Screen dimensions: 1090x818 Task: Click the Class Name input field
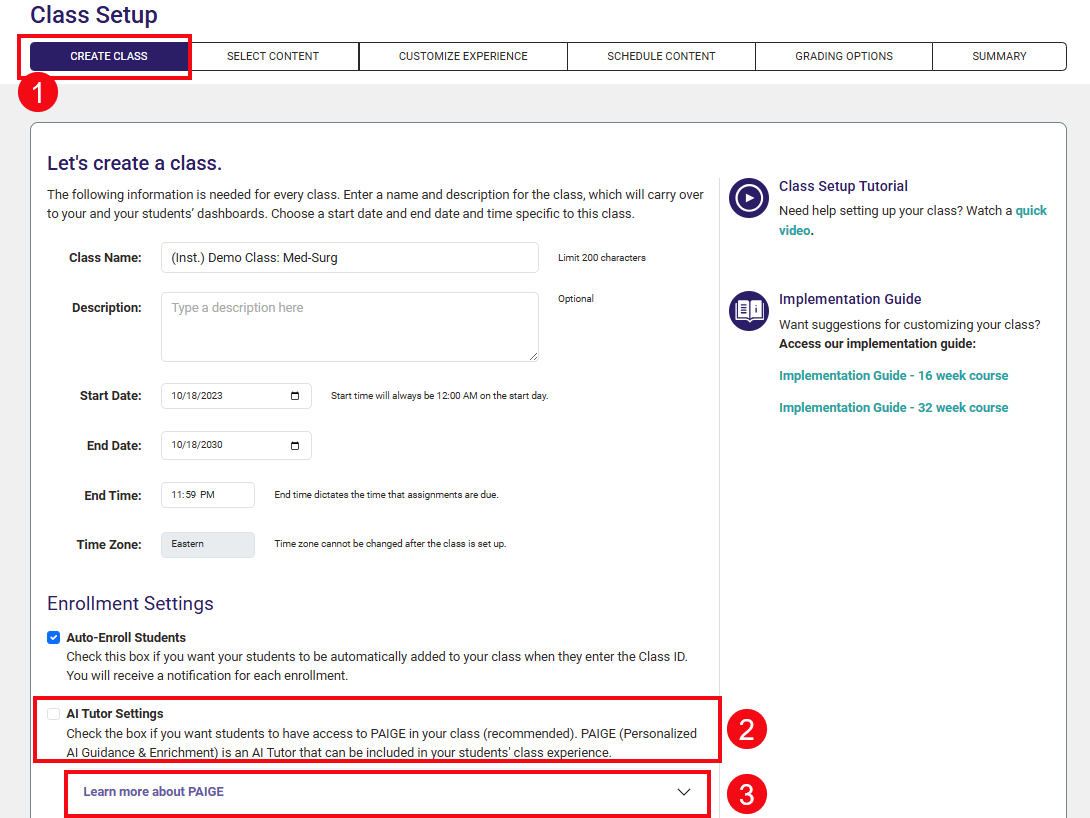350,258
